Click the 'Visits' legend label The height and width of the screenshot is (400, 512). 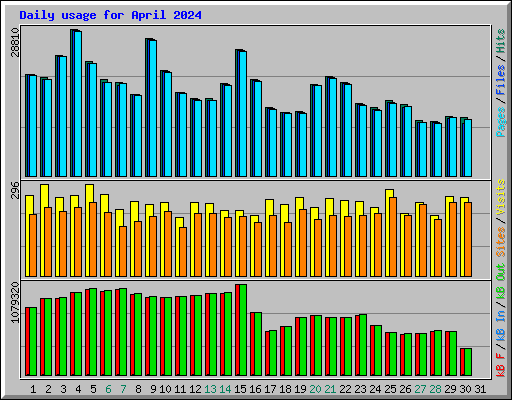coord(501,197)
